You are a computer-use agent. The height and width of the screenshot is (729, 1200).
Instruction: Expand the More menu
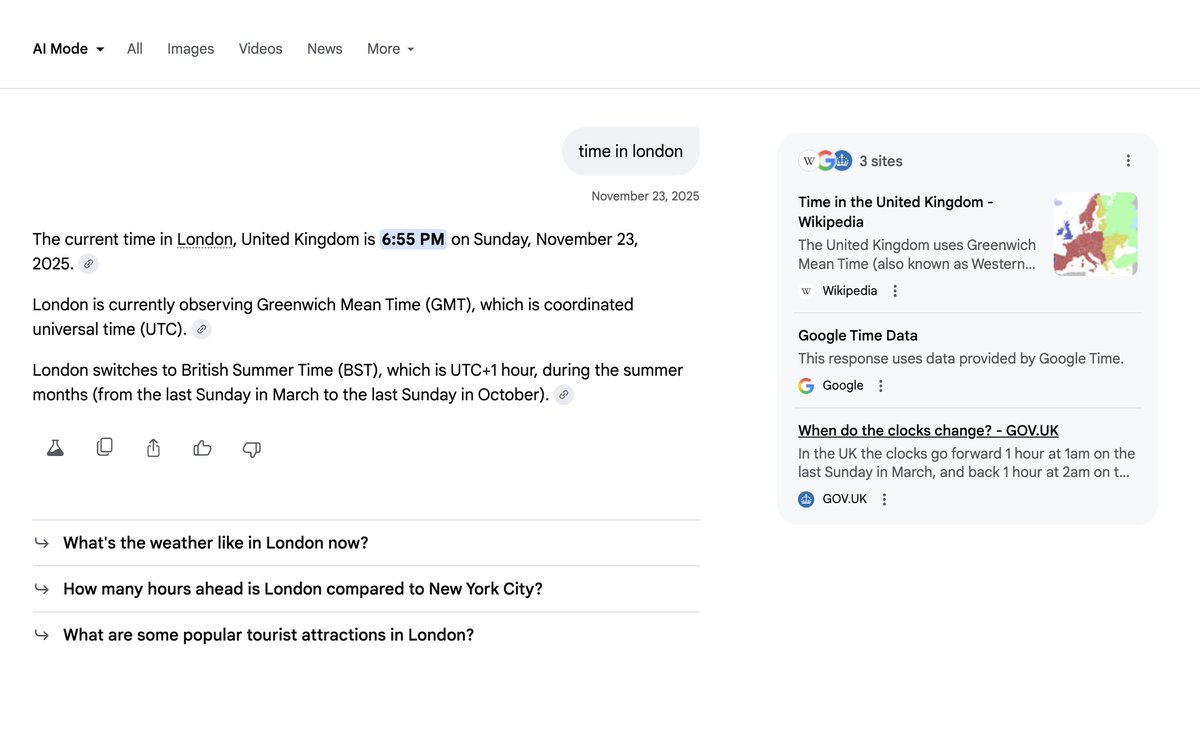[390, 48]
